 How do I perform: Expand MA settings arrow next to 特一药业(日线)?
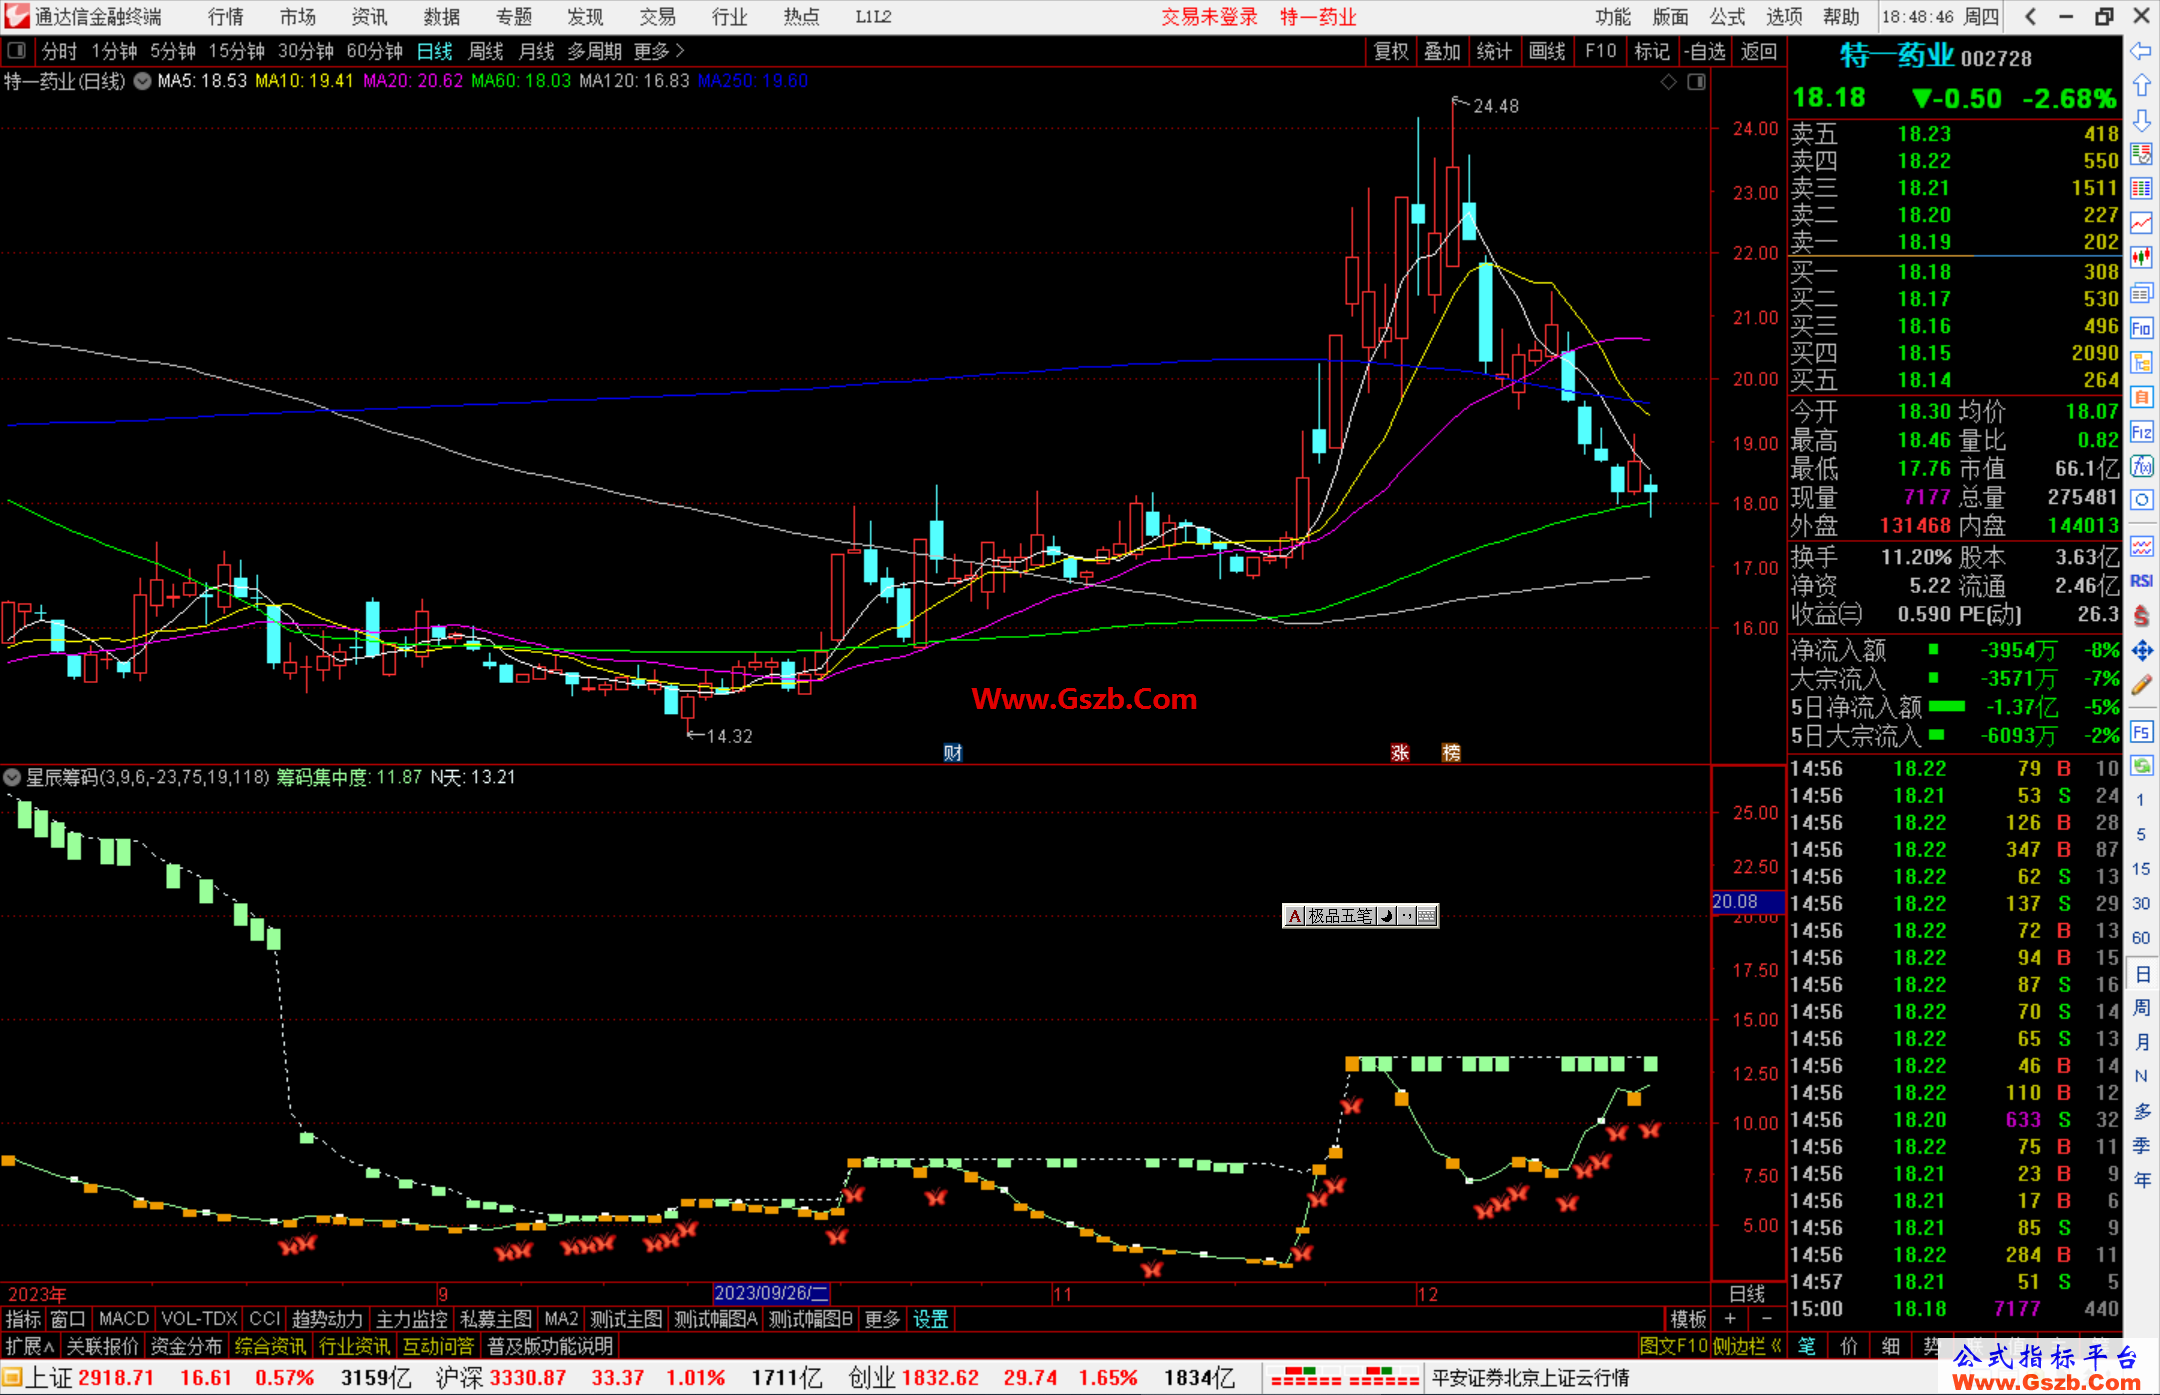pyautogui.click(x=142, y=81)
